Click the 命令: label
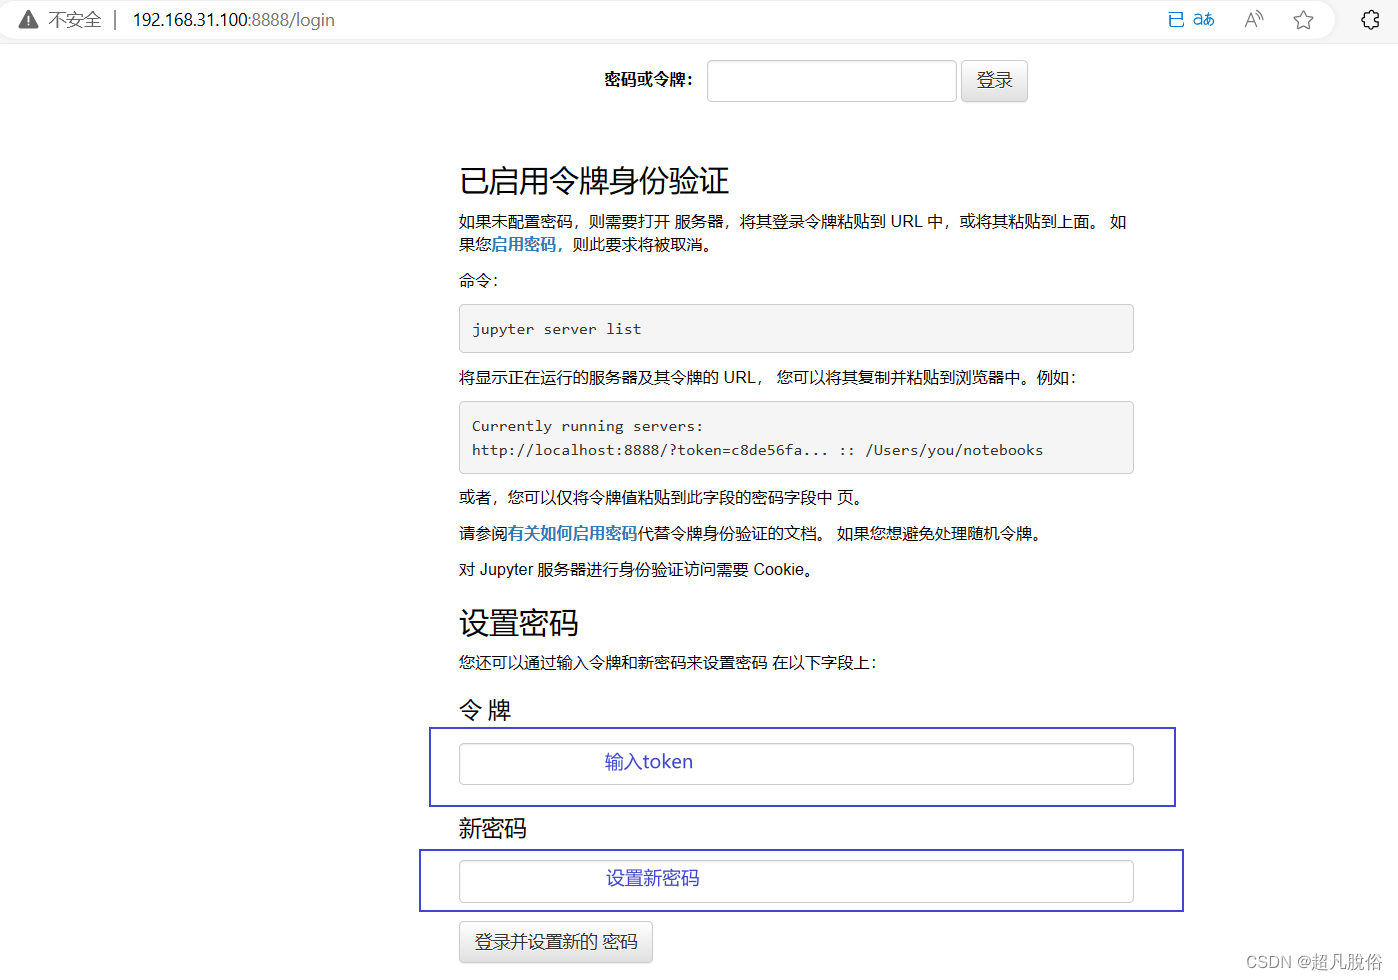The width and height of the screenshot is (1398, 980). tap(478, 281)
